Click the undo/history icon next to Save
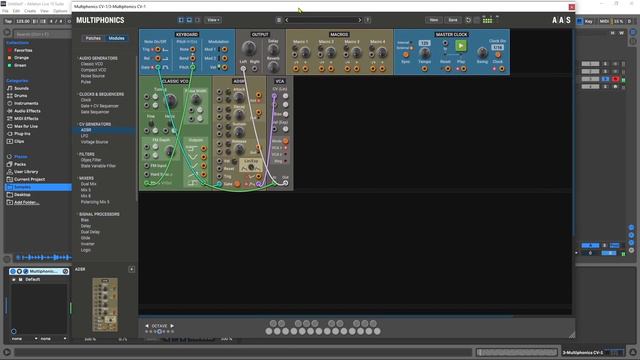 tap(468, 20)
